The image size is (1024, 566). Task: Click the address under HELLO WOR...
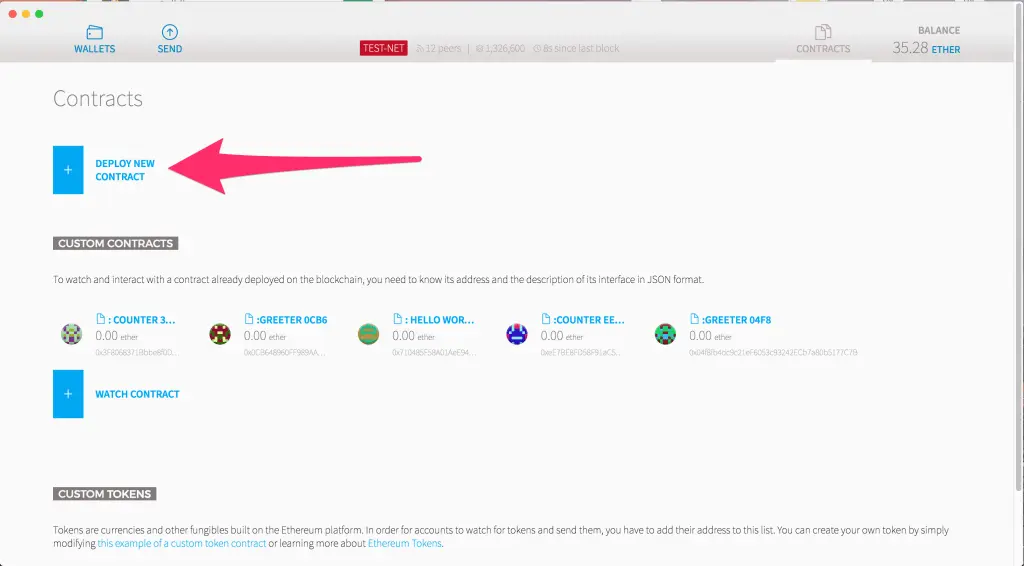[434, 353]
